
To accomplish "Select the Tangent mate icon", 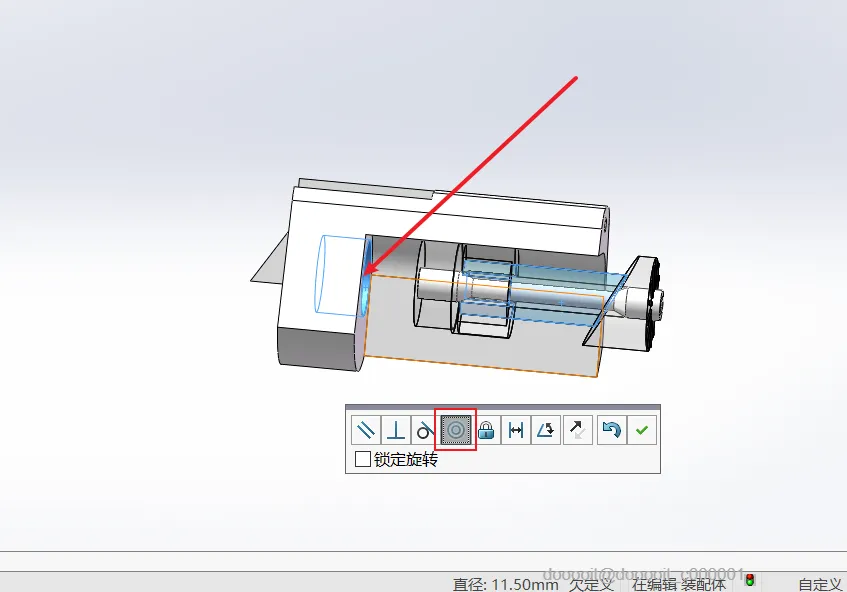I will [x=425, y=430].
